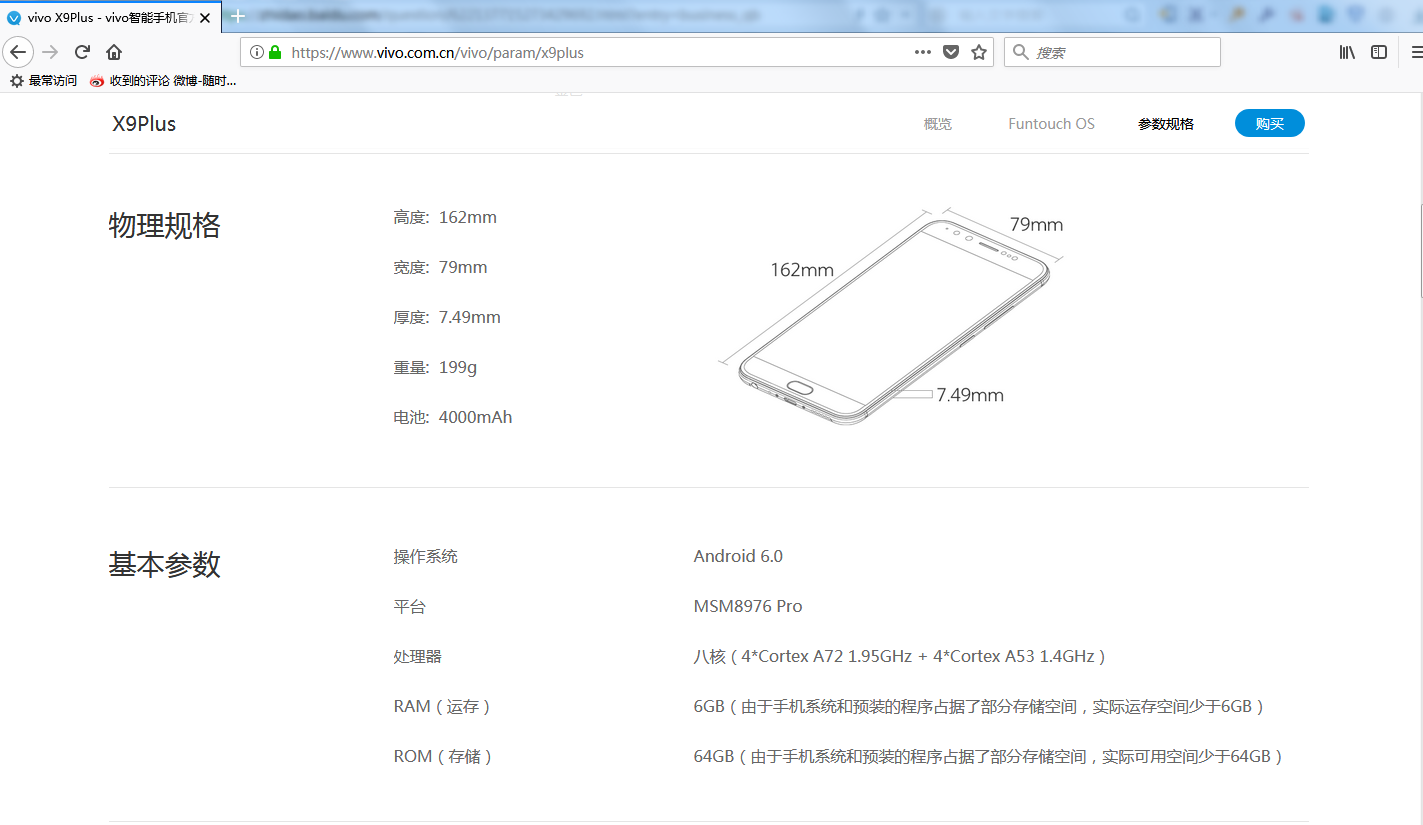Click the 6GB RAM description
The image size is (1423, 825).
pyautogui.click(x=980, y=706)
